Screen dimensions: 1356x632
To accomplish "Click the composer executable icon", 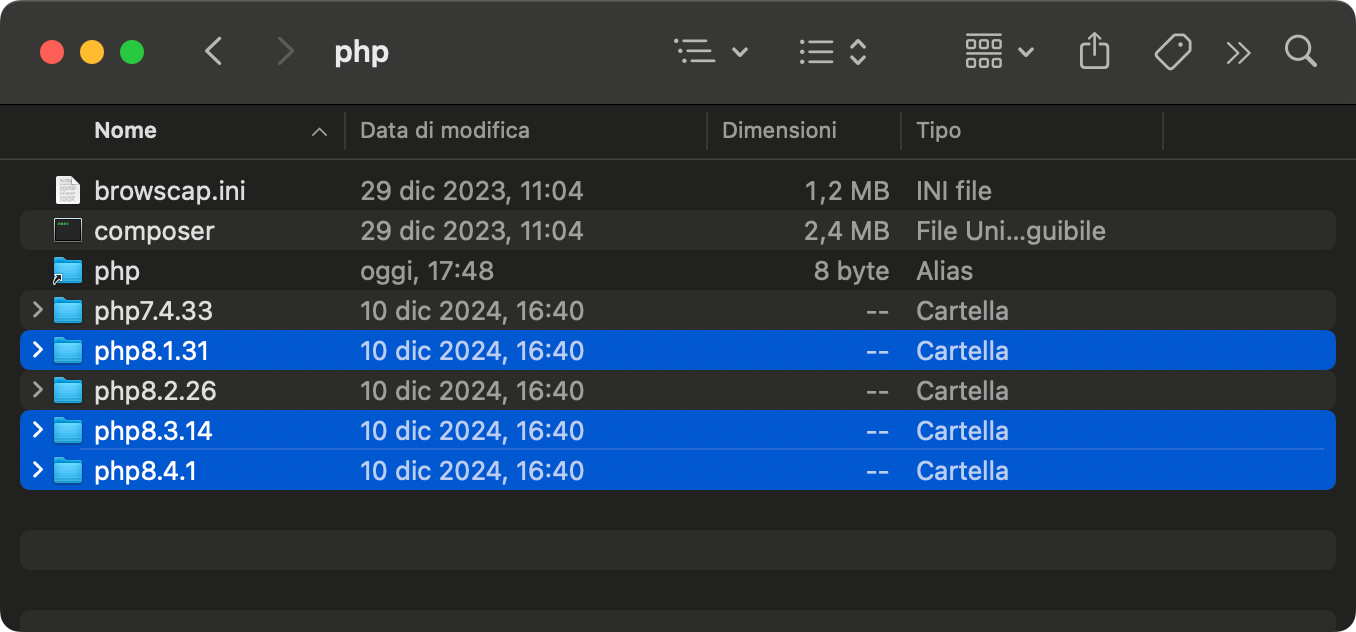I will click(67, 230).
